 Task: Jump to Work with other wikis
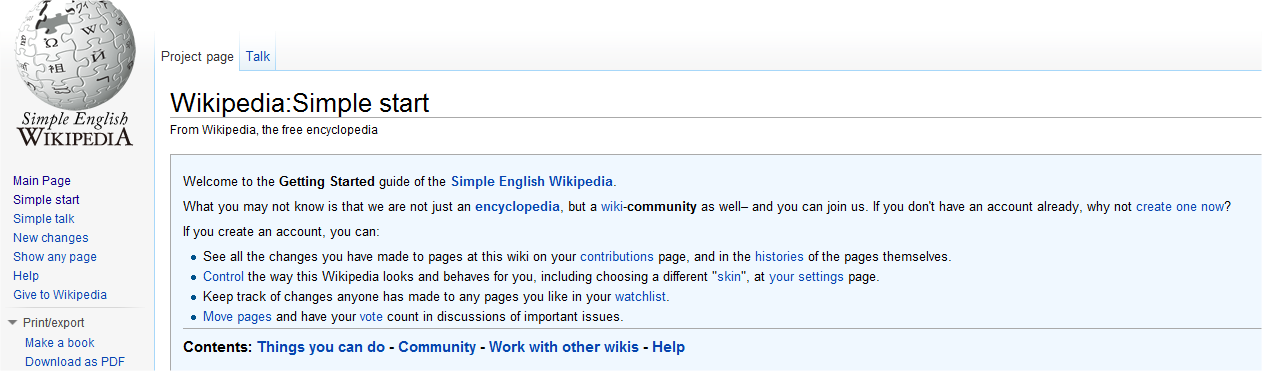[x=564, y=347]
